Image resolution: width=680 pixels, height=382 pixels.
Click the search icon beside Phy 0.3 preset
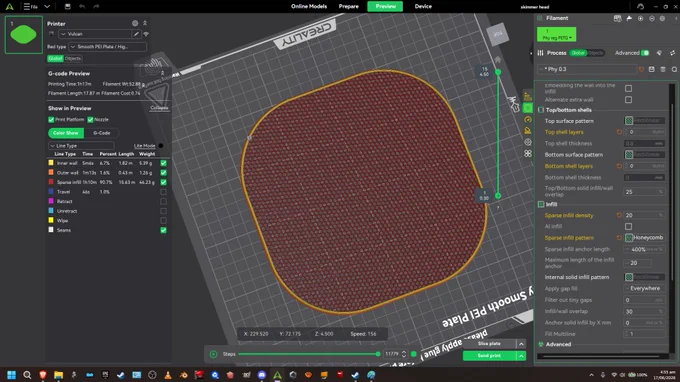coord(674,69)
